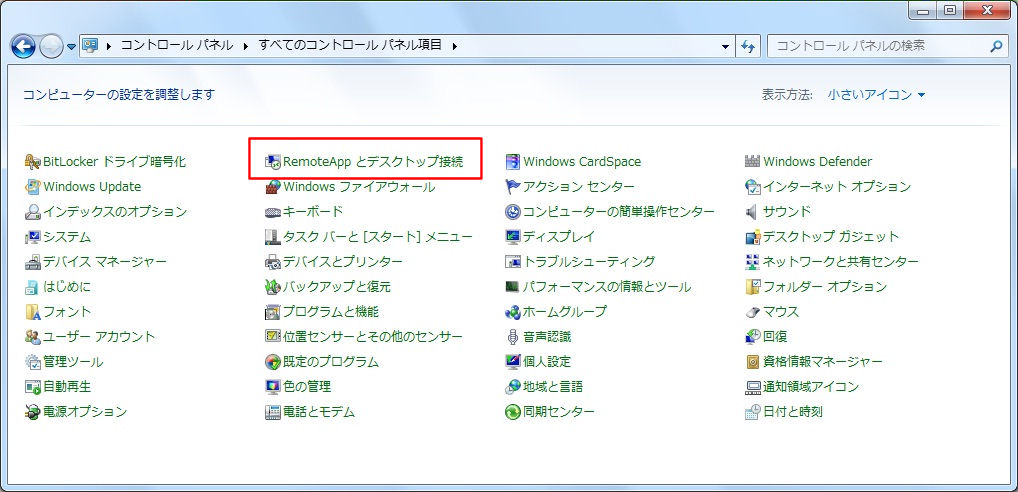Open the Windows ファイアウォール icon
This screenshot has height=492, width=1018.
point(273,187)
